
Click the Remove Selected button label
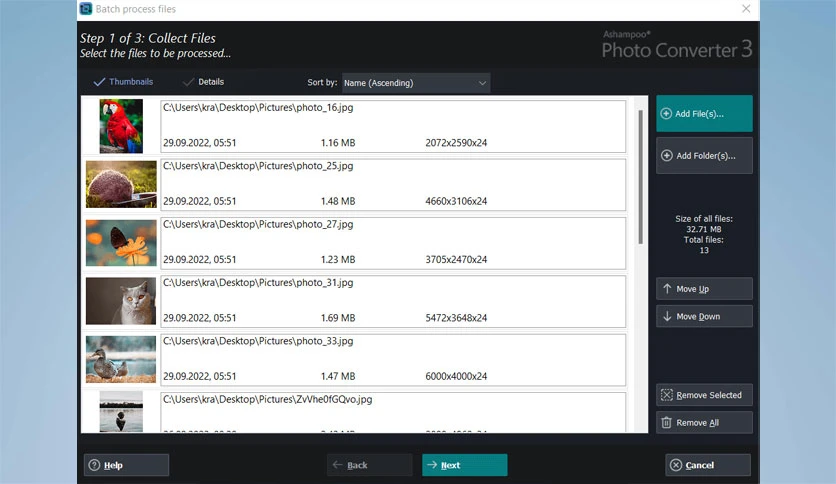tap(709, 395)
